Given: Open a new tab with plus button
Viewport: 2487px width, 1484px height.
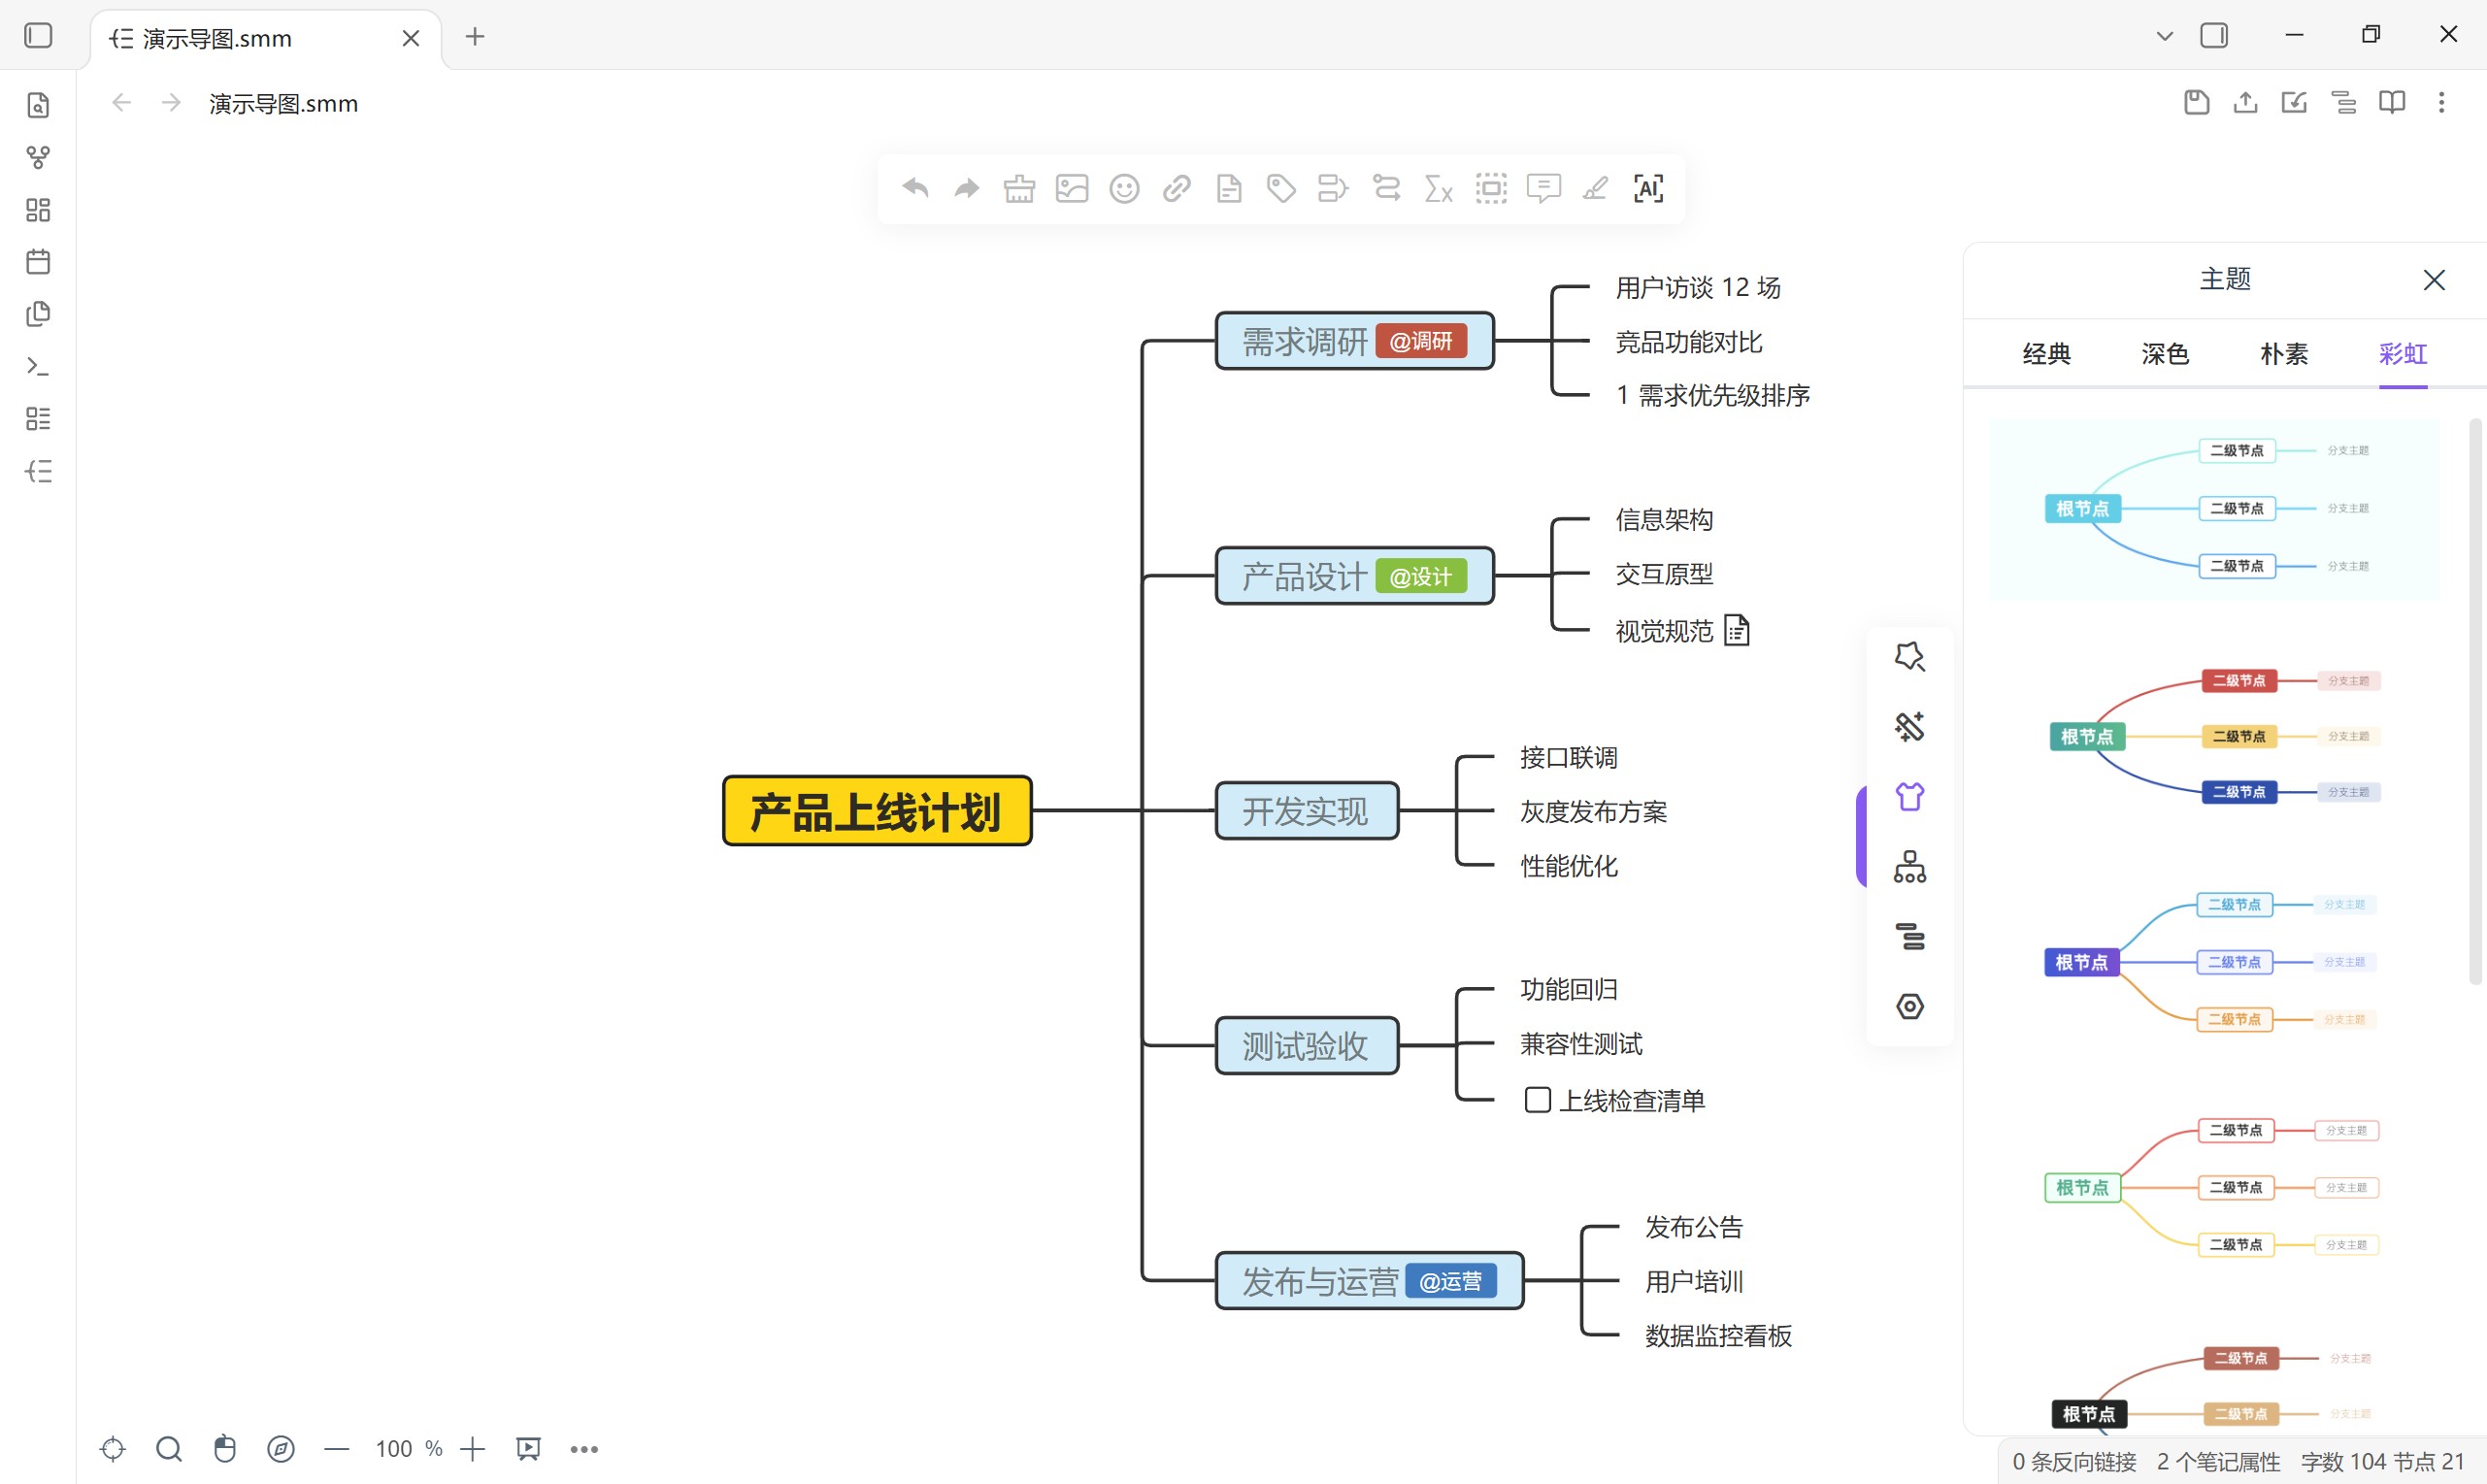Looking at the screenshot, I should point(475,37).
